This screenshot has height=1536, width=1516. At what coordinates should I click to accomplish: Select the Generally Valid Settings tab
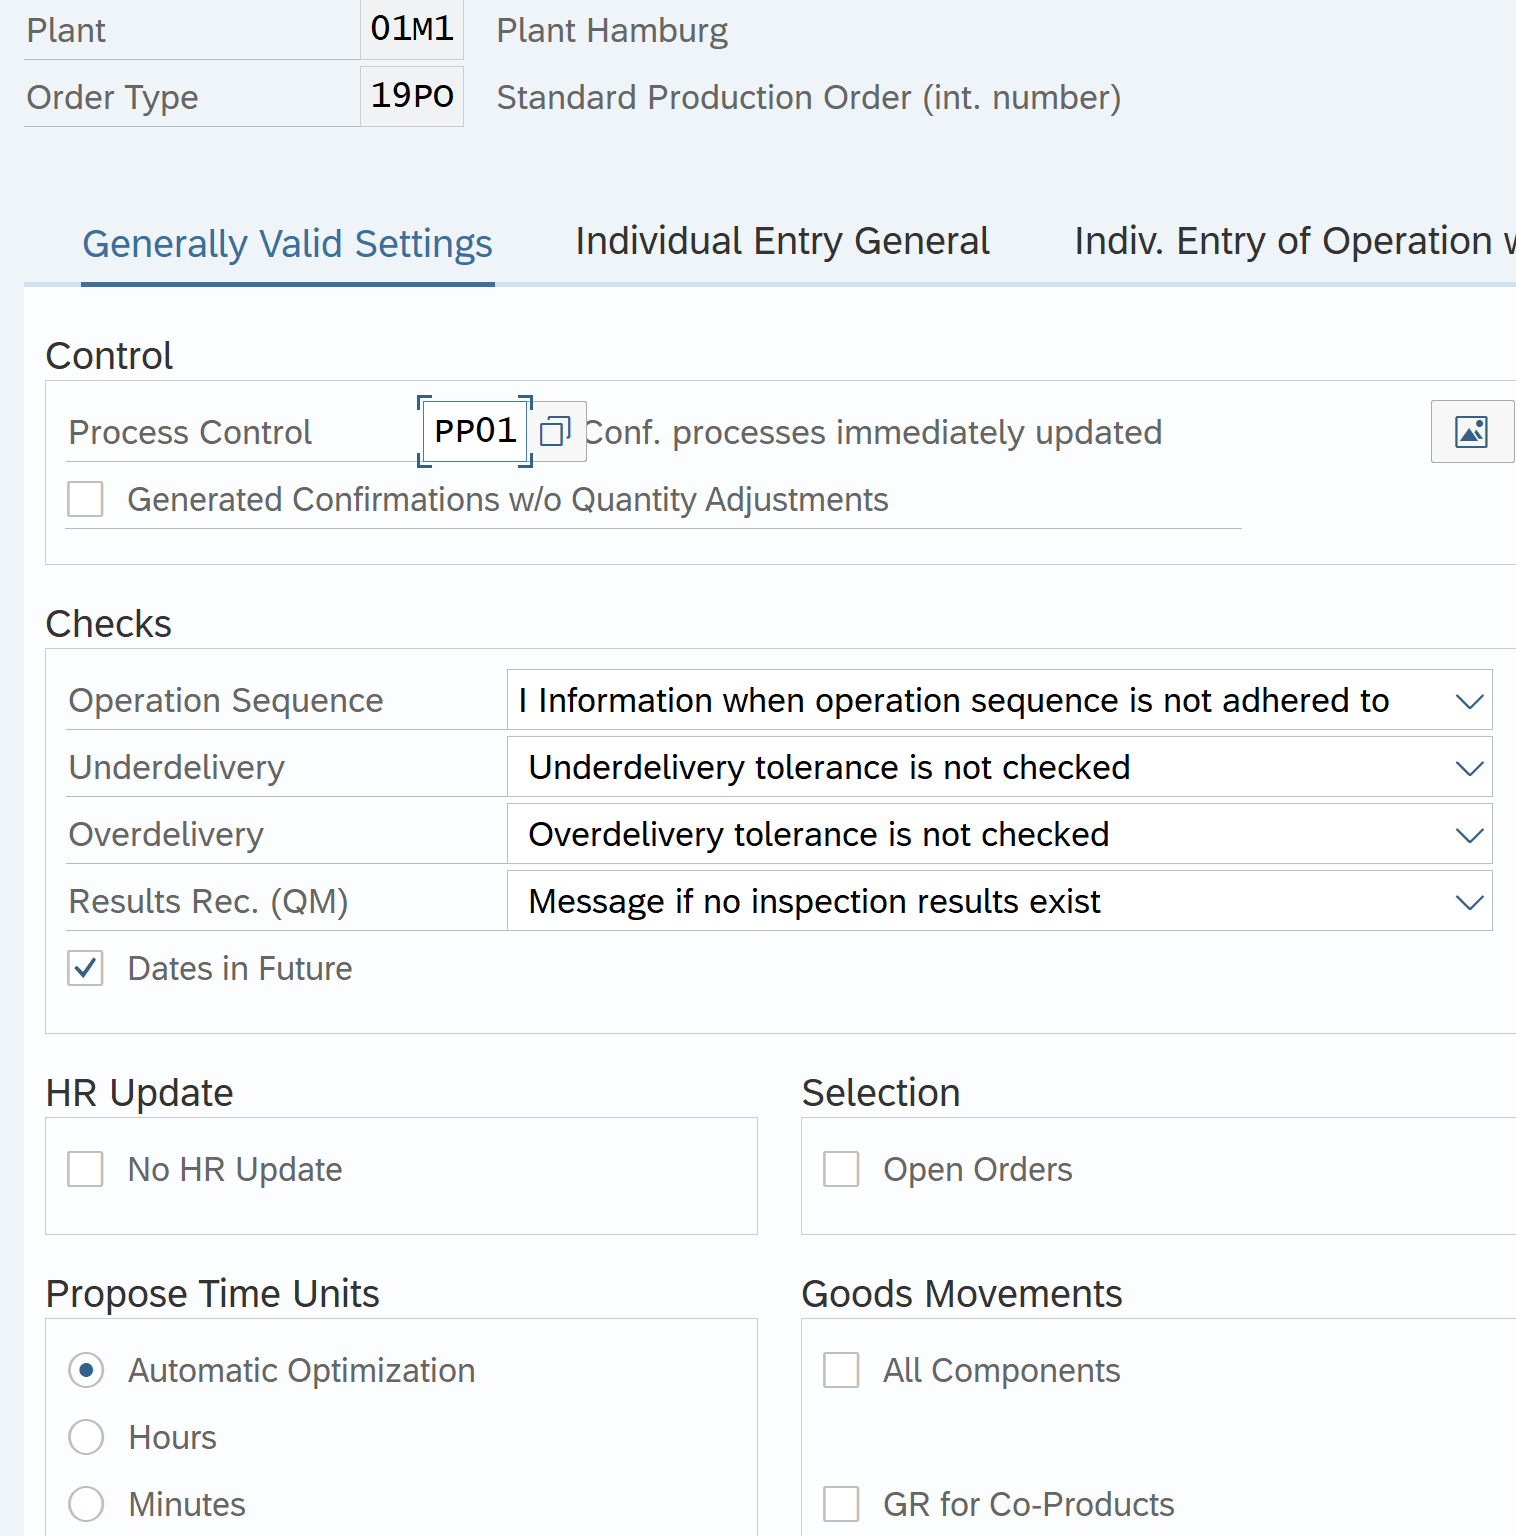pos(287,244)
